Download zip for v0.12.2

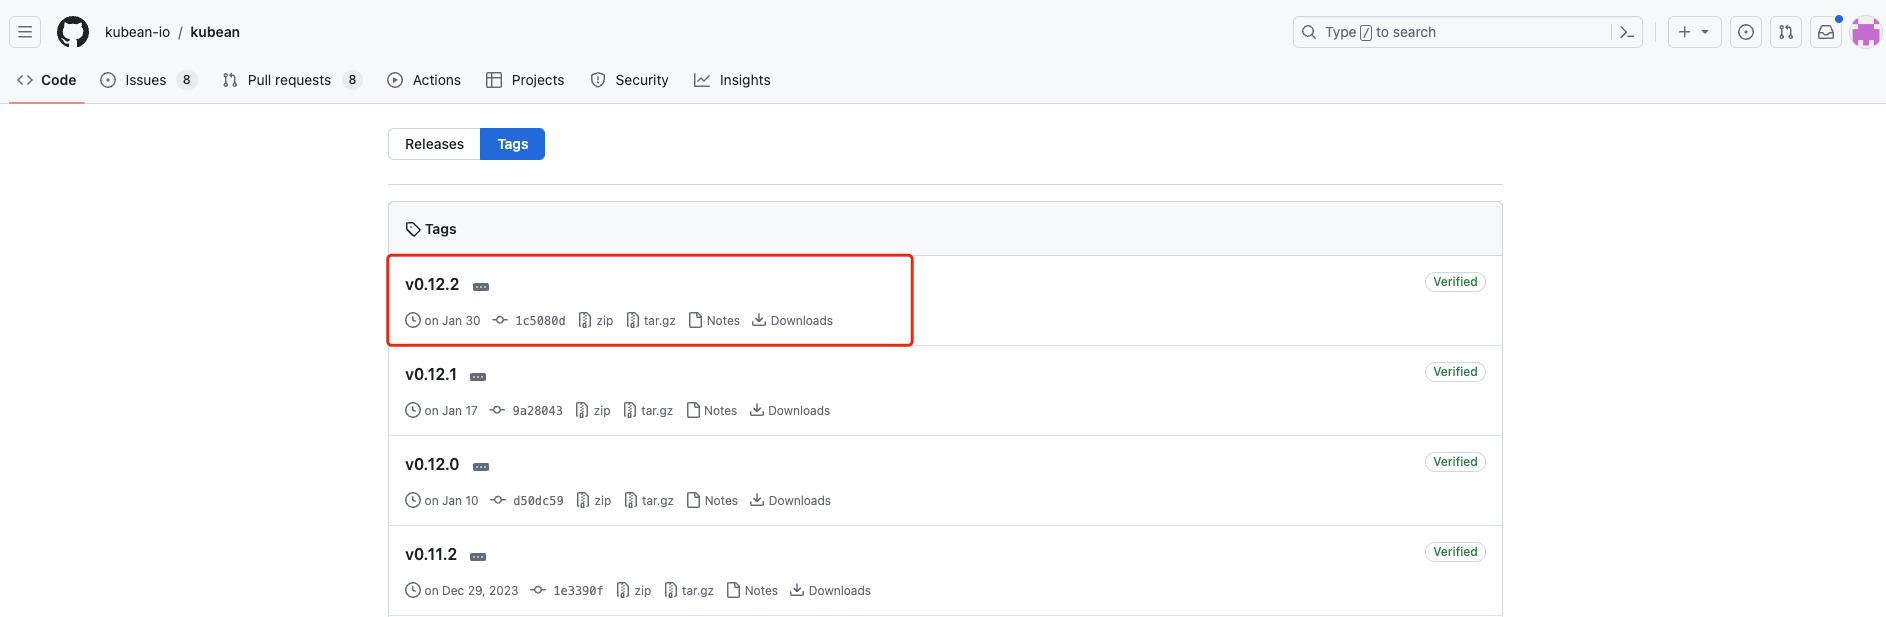click(596, 321)
